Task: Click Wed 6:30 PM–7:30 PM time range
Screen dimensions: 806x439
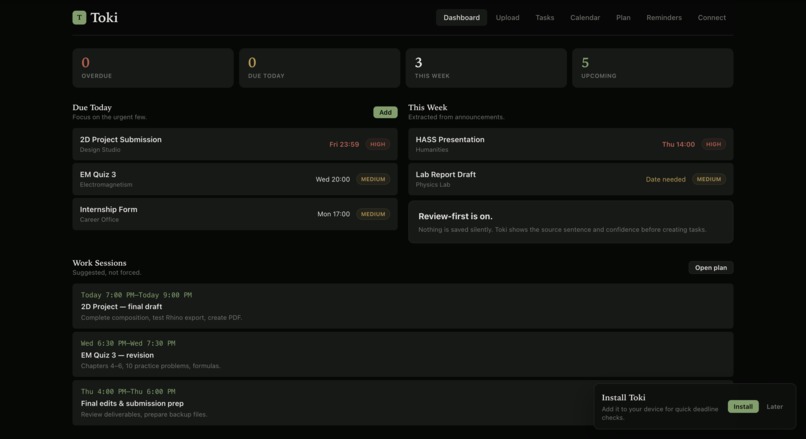Action: click(128, 343)
